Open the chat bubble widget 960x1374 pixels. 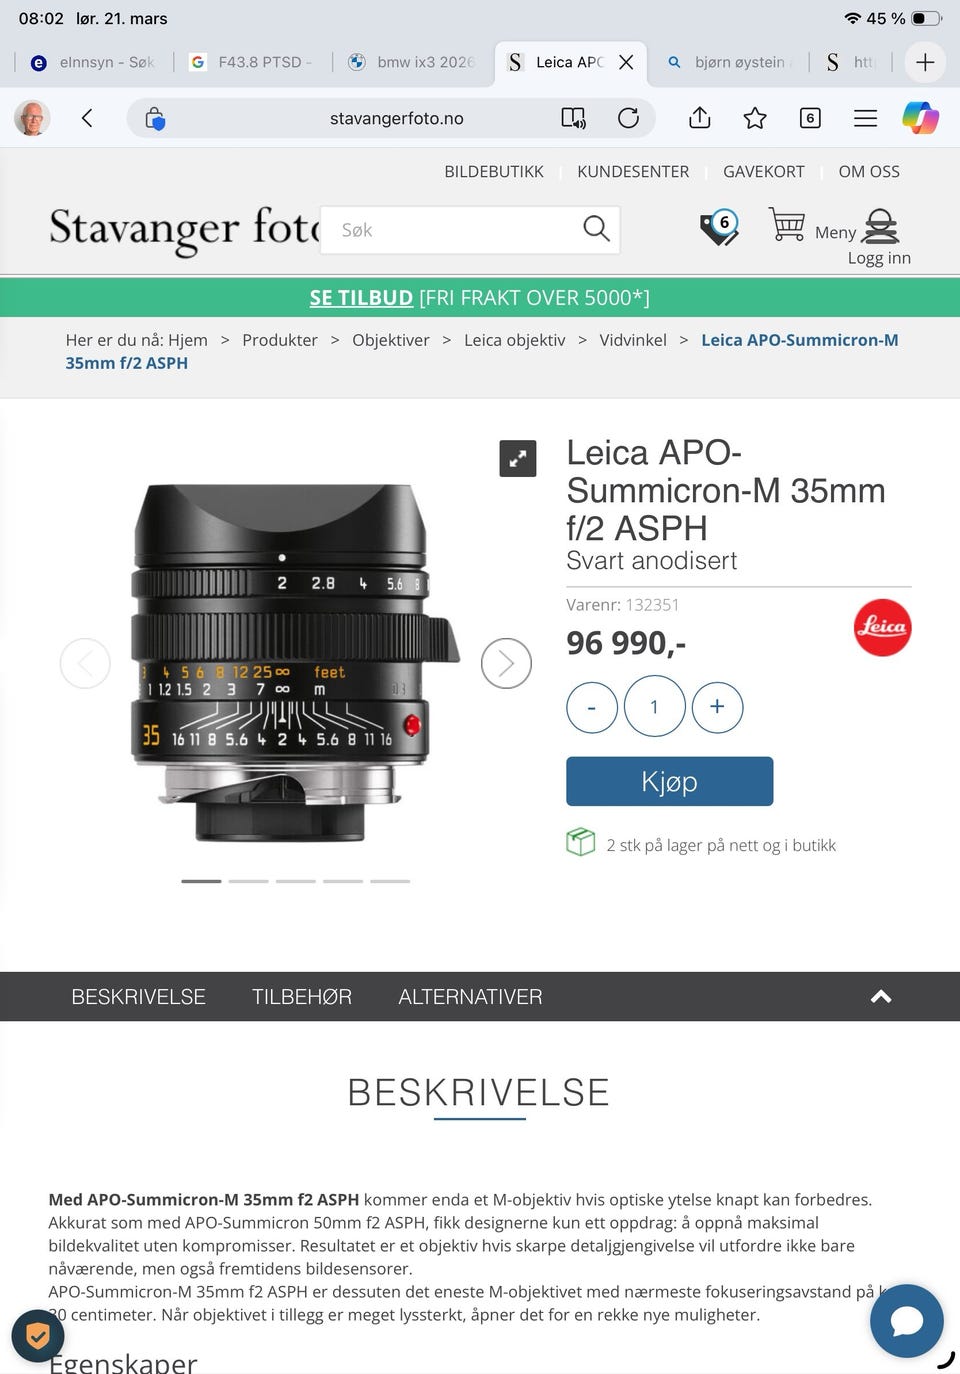click(x=907, y=1321)
